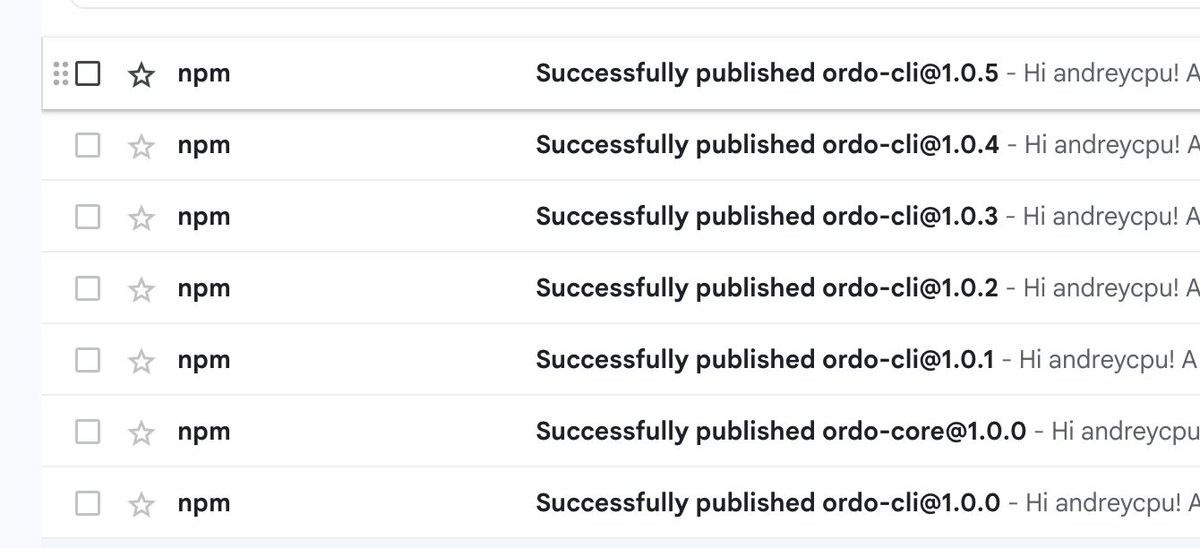Screen dimensions: 1200x548
Task: Open the 'Successfully published ordo-cli@1.0.3' email
Action: pos(767,216)
